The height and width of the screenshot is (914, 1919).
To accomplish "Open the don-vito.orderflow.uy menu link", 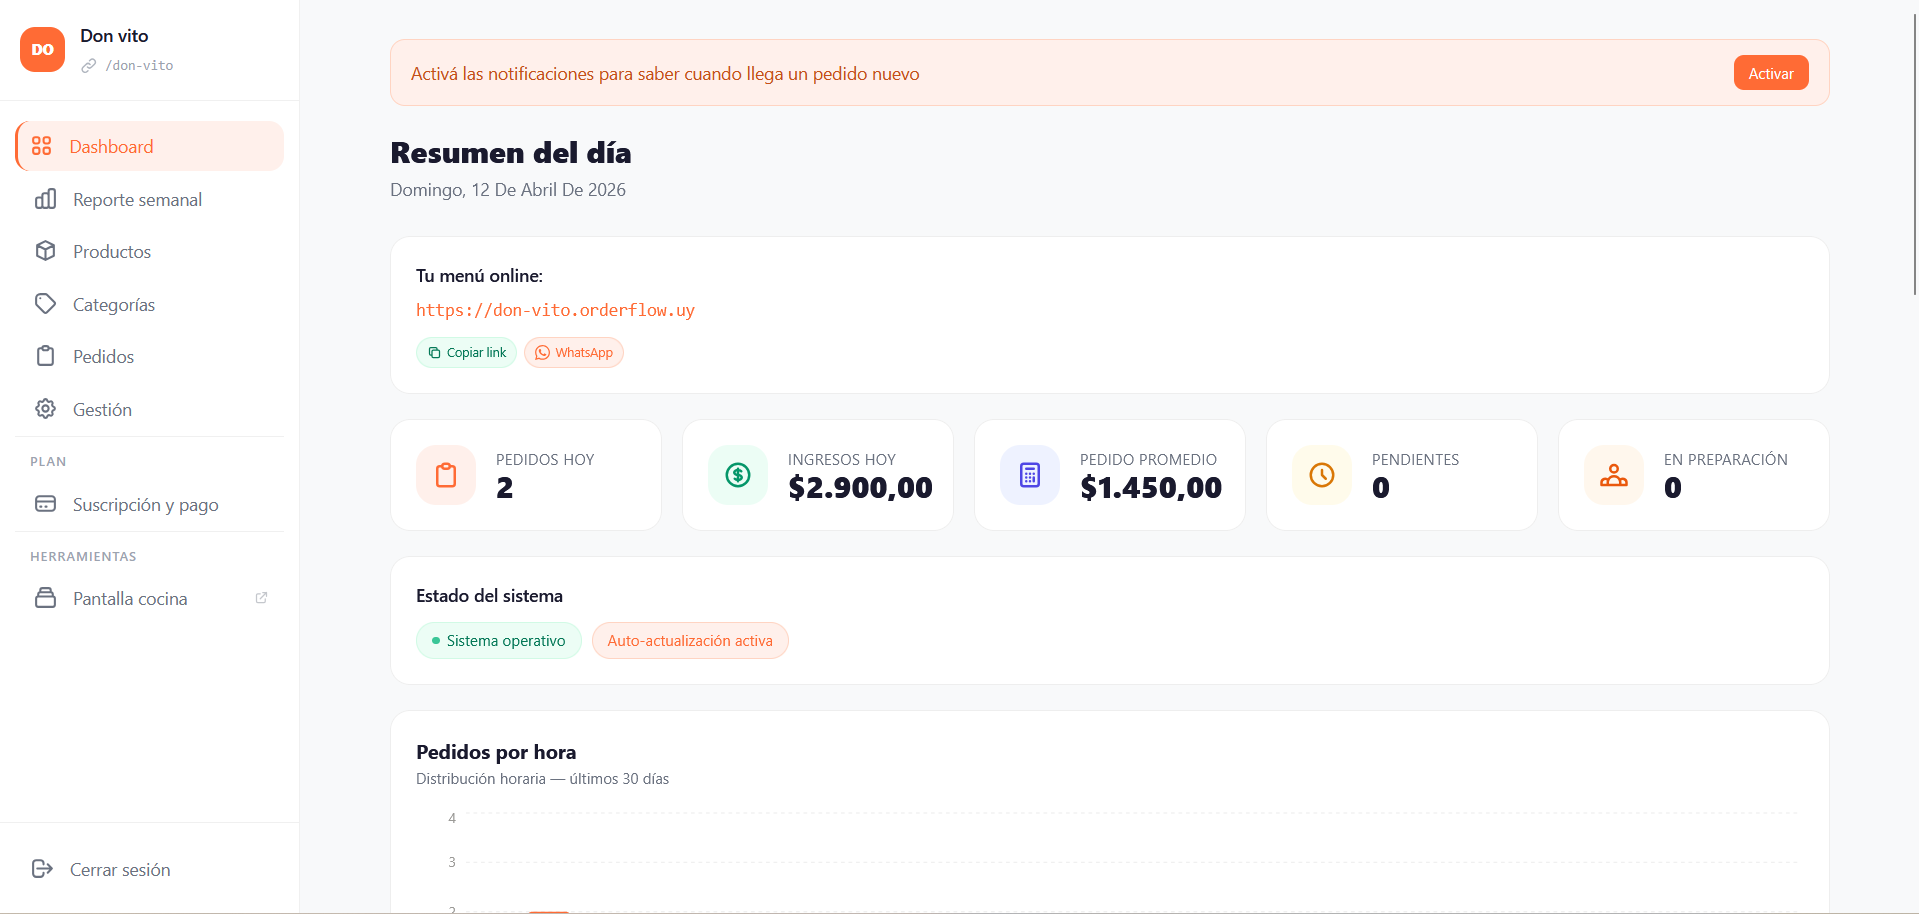I will point(555,310).
